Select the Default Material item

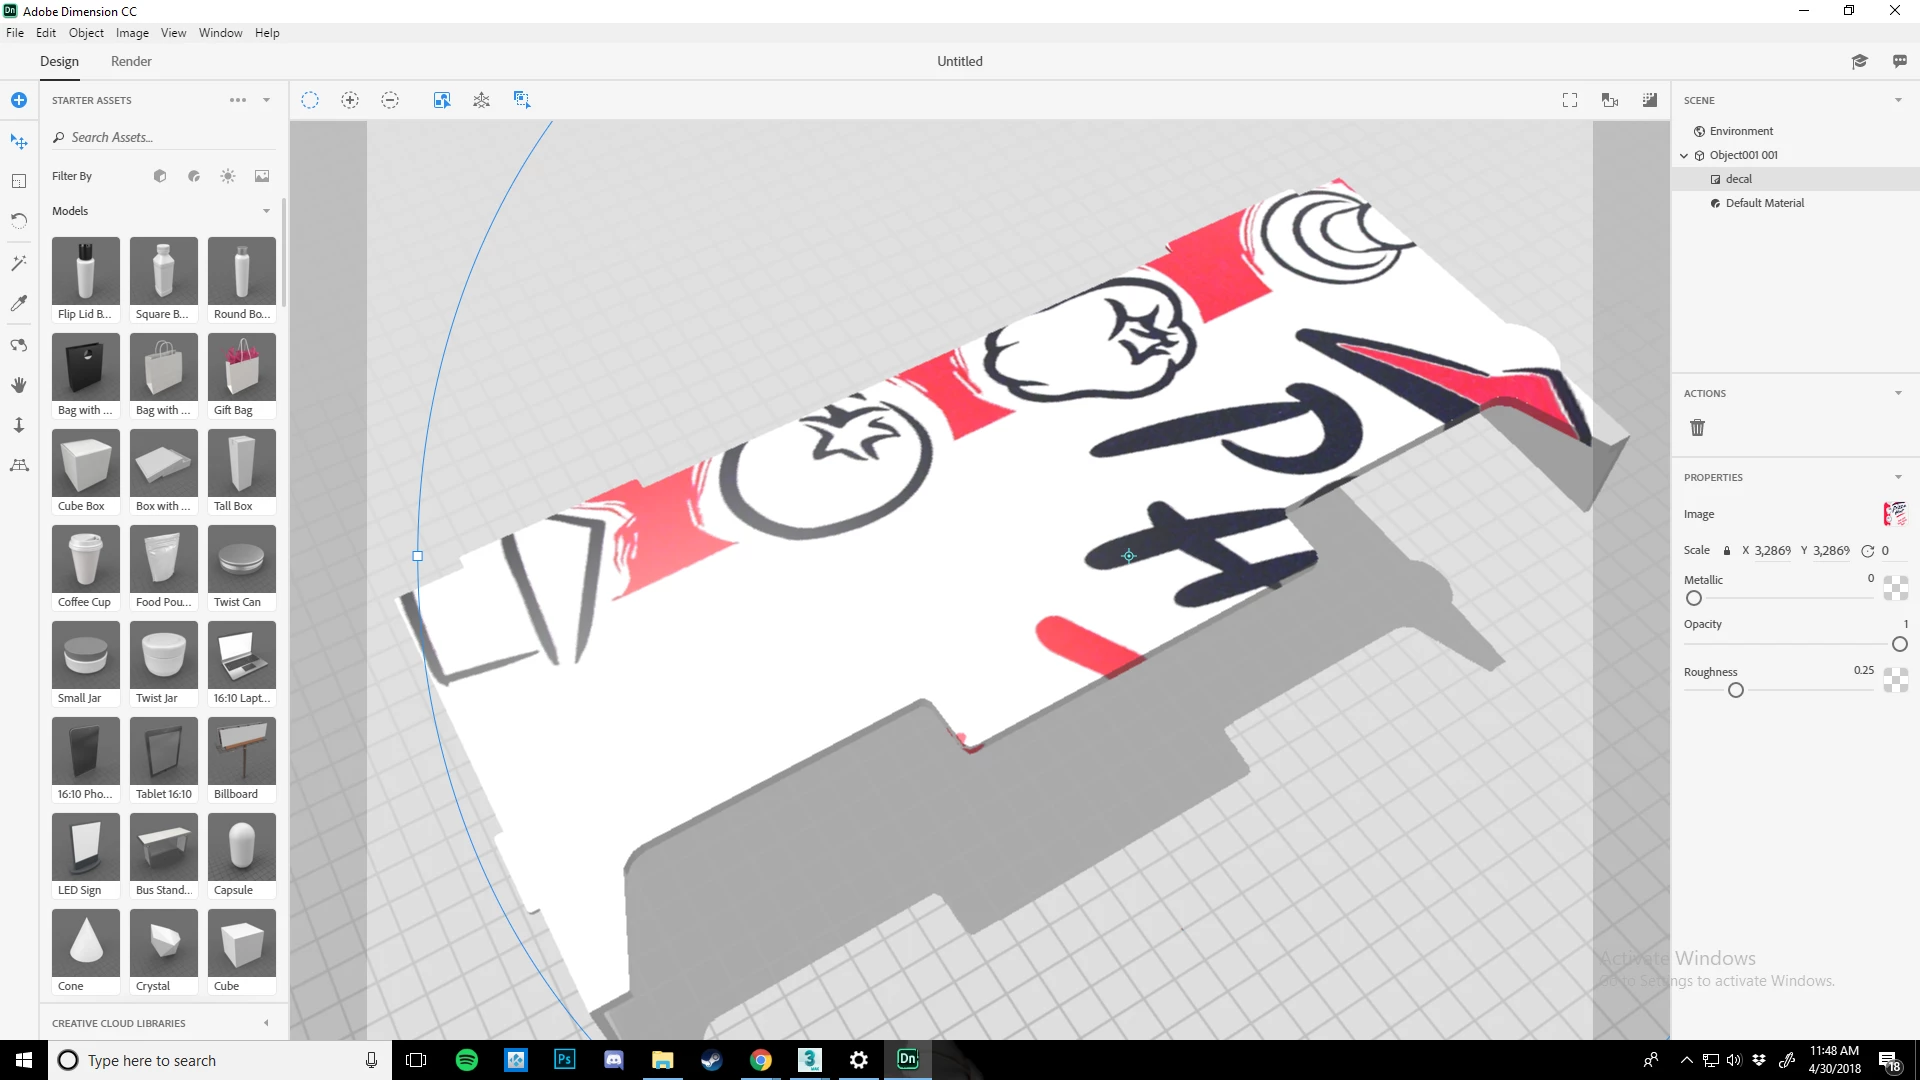pos(1764,203)
